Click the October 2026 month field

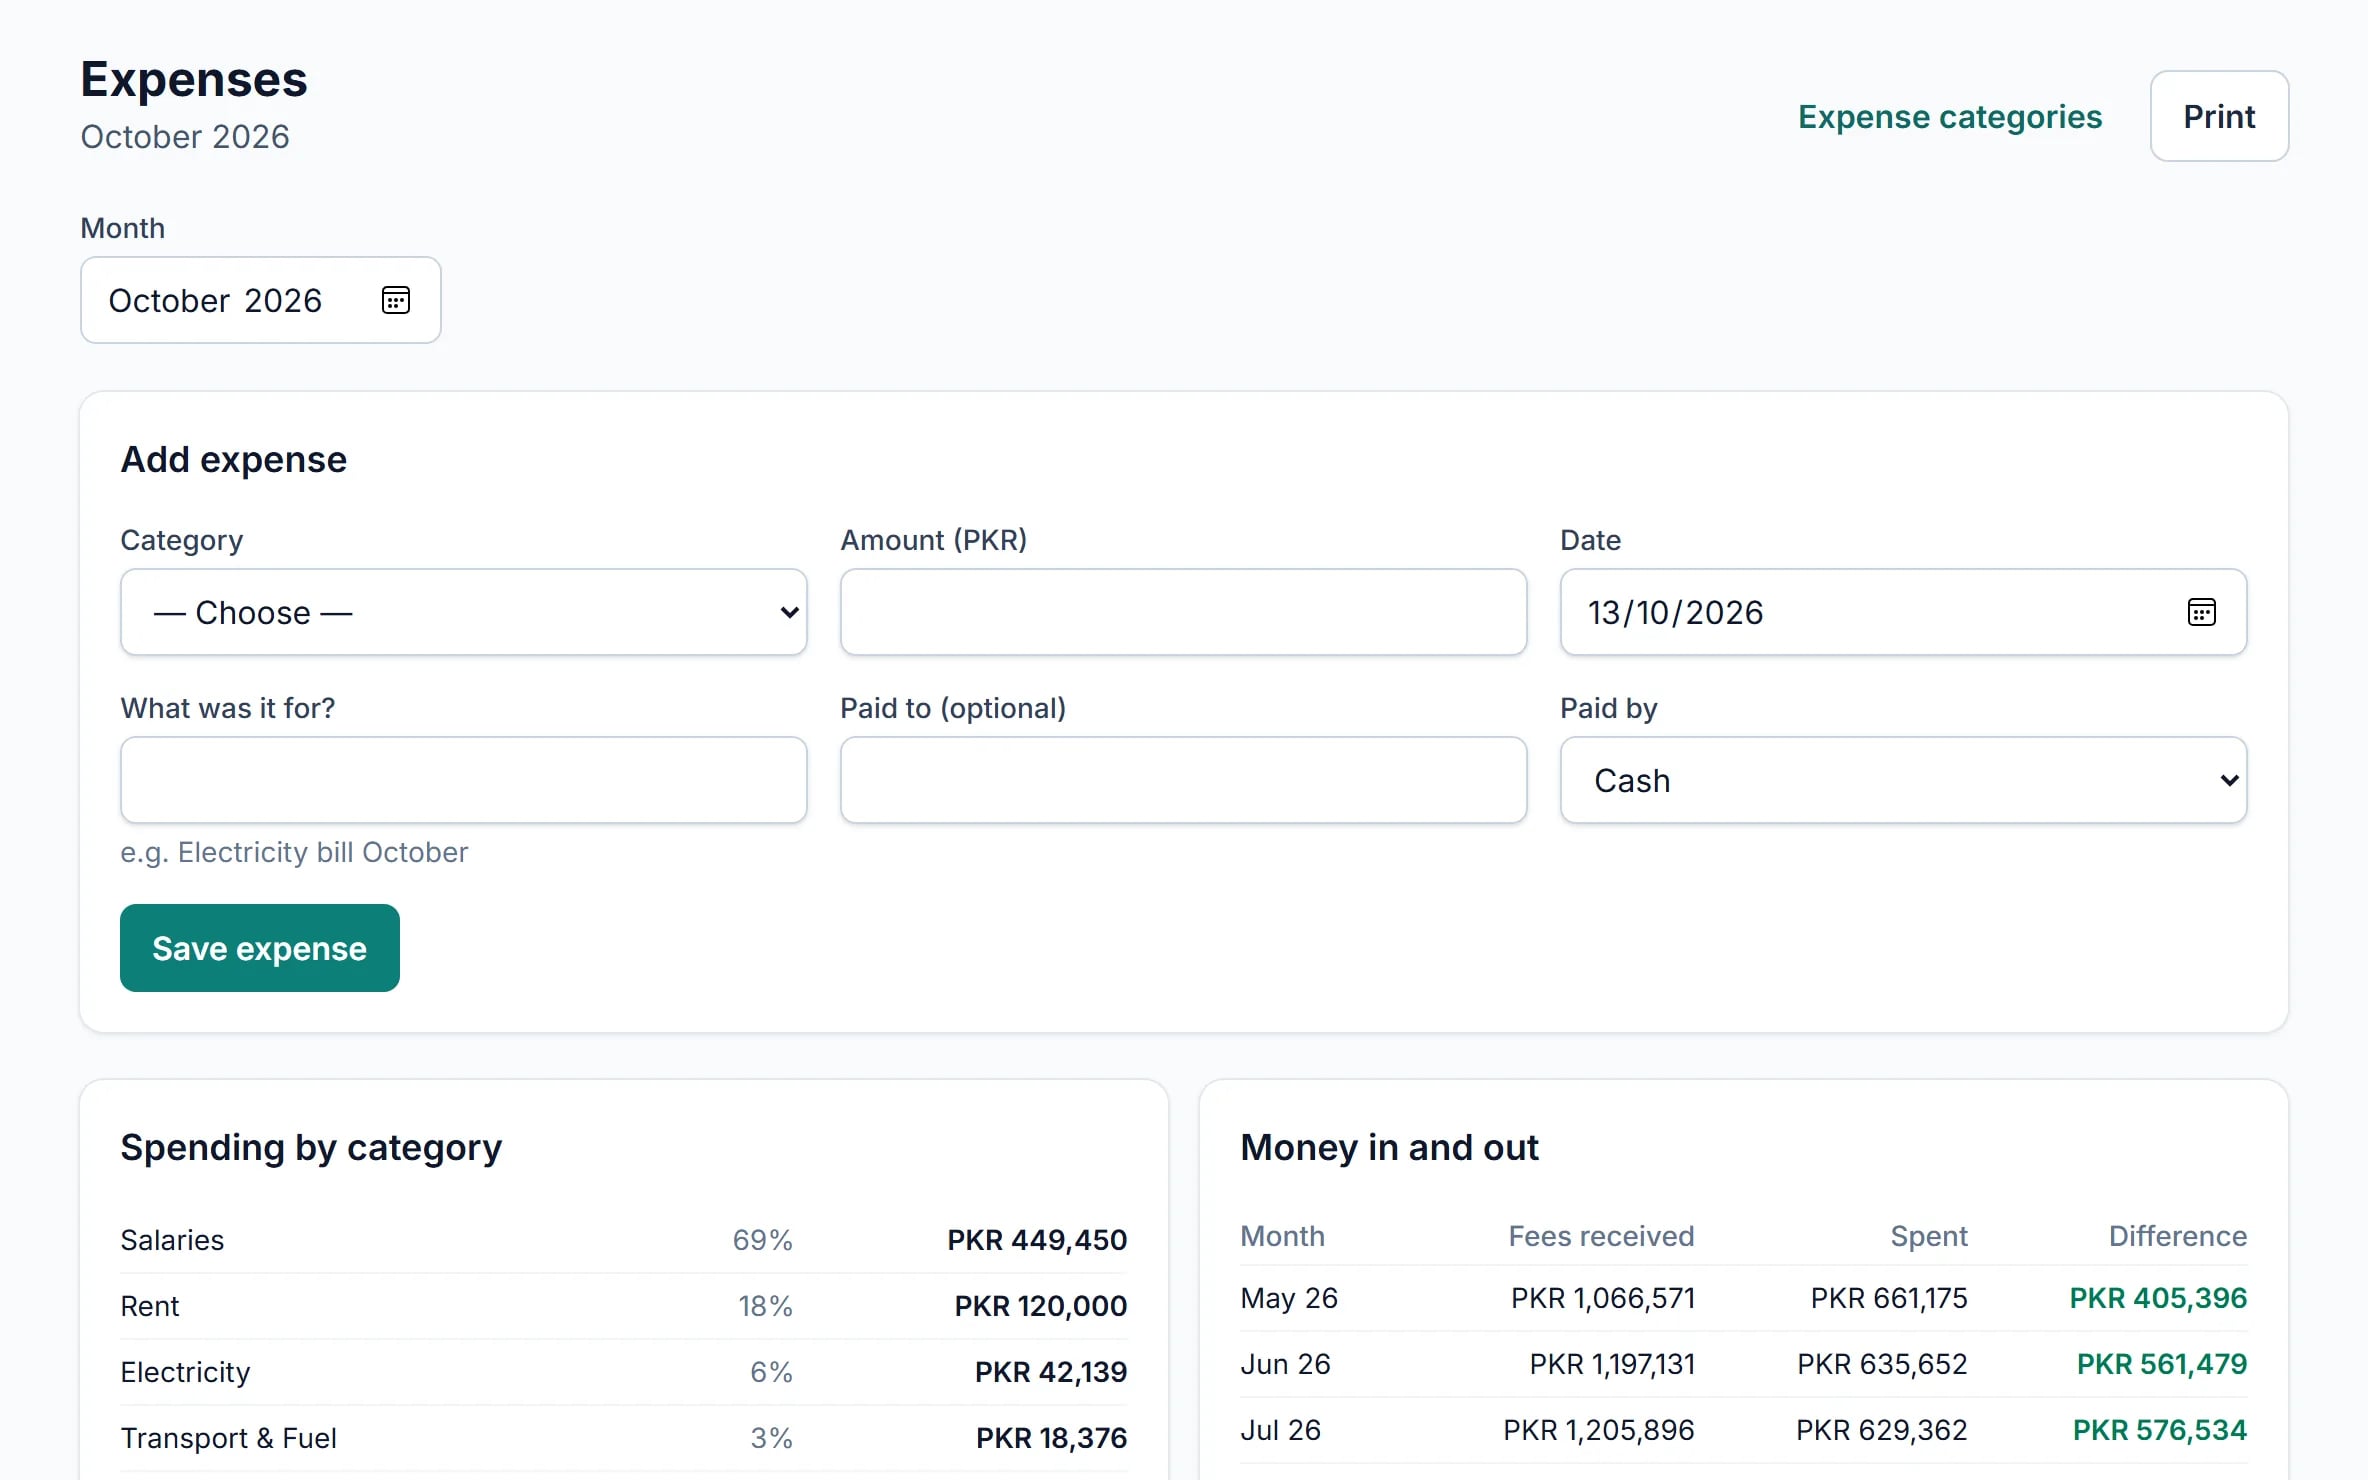click(x=260, y=300)
